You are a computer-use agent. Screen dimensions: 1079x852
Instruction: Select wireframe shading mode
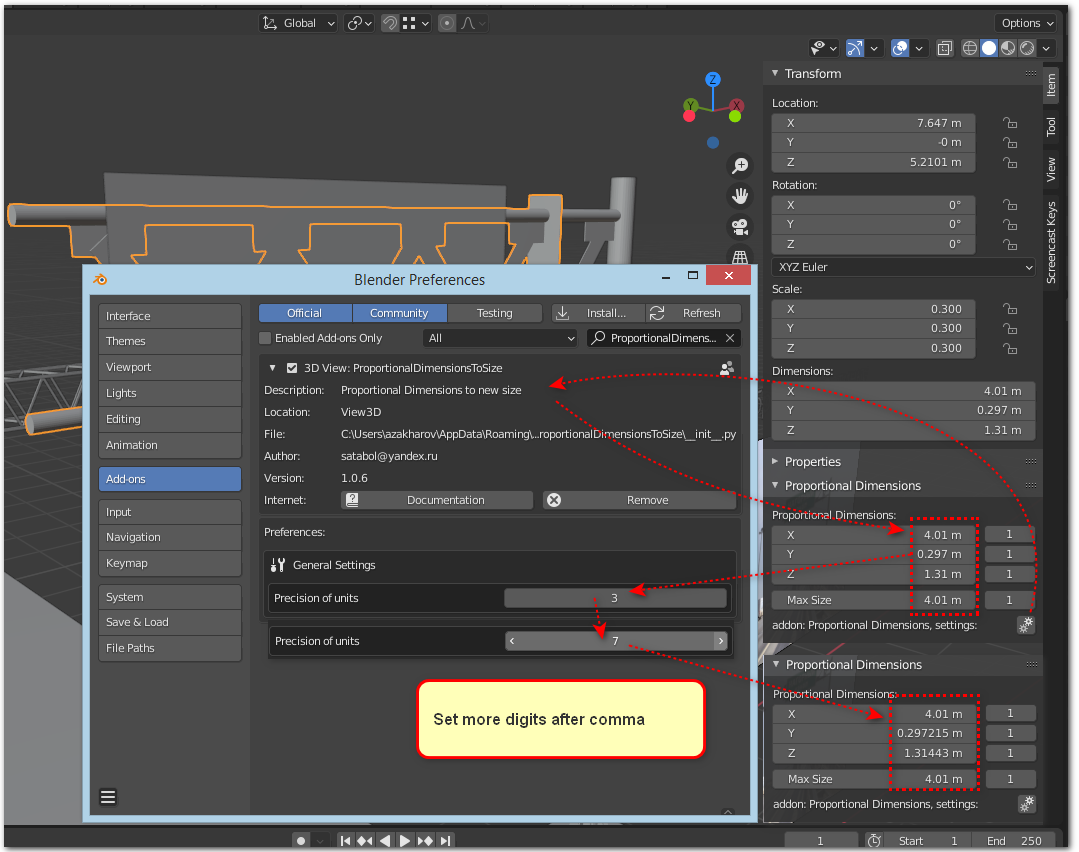[x=970, y=48]
